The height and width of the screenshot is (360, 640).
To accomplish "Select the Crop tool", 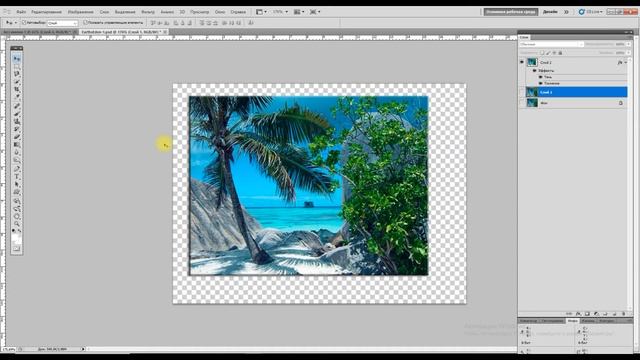I will [x=17, y=89].
